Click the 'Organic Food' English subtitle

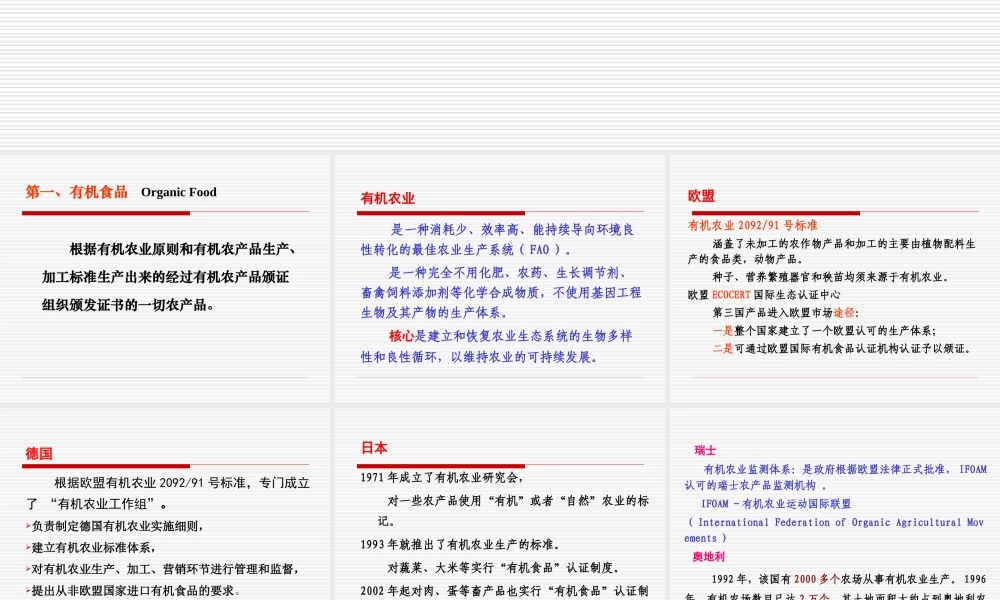pos(178,192)
